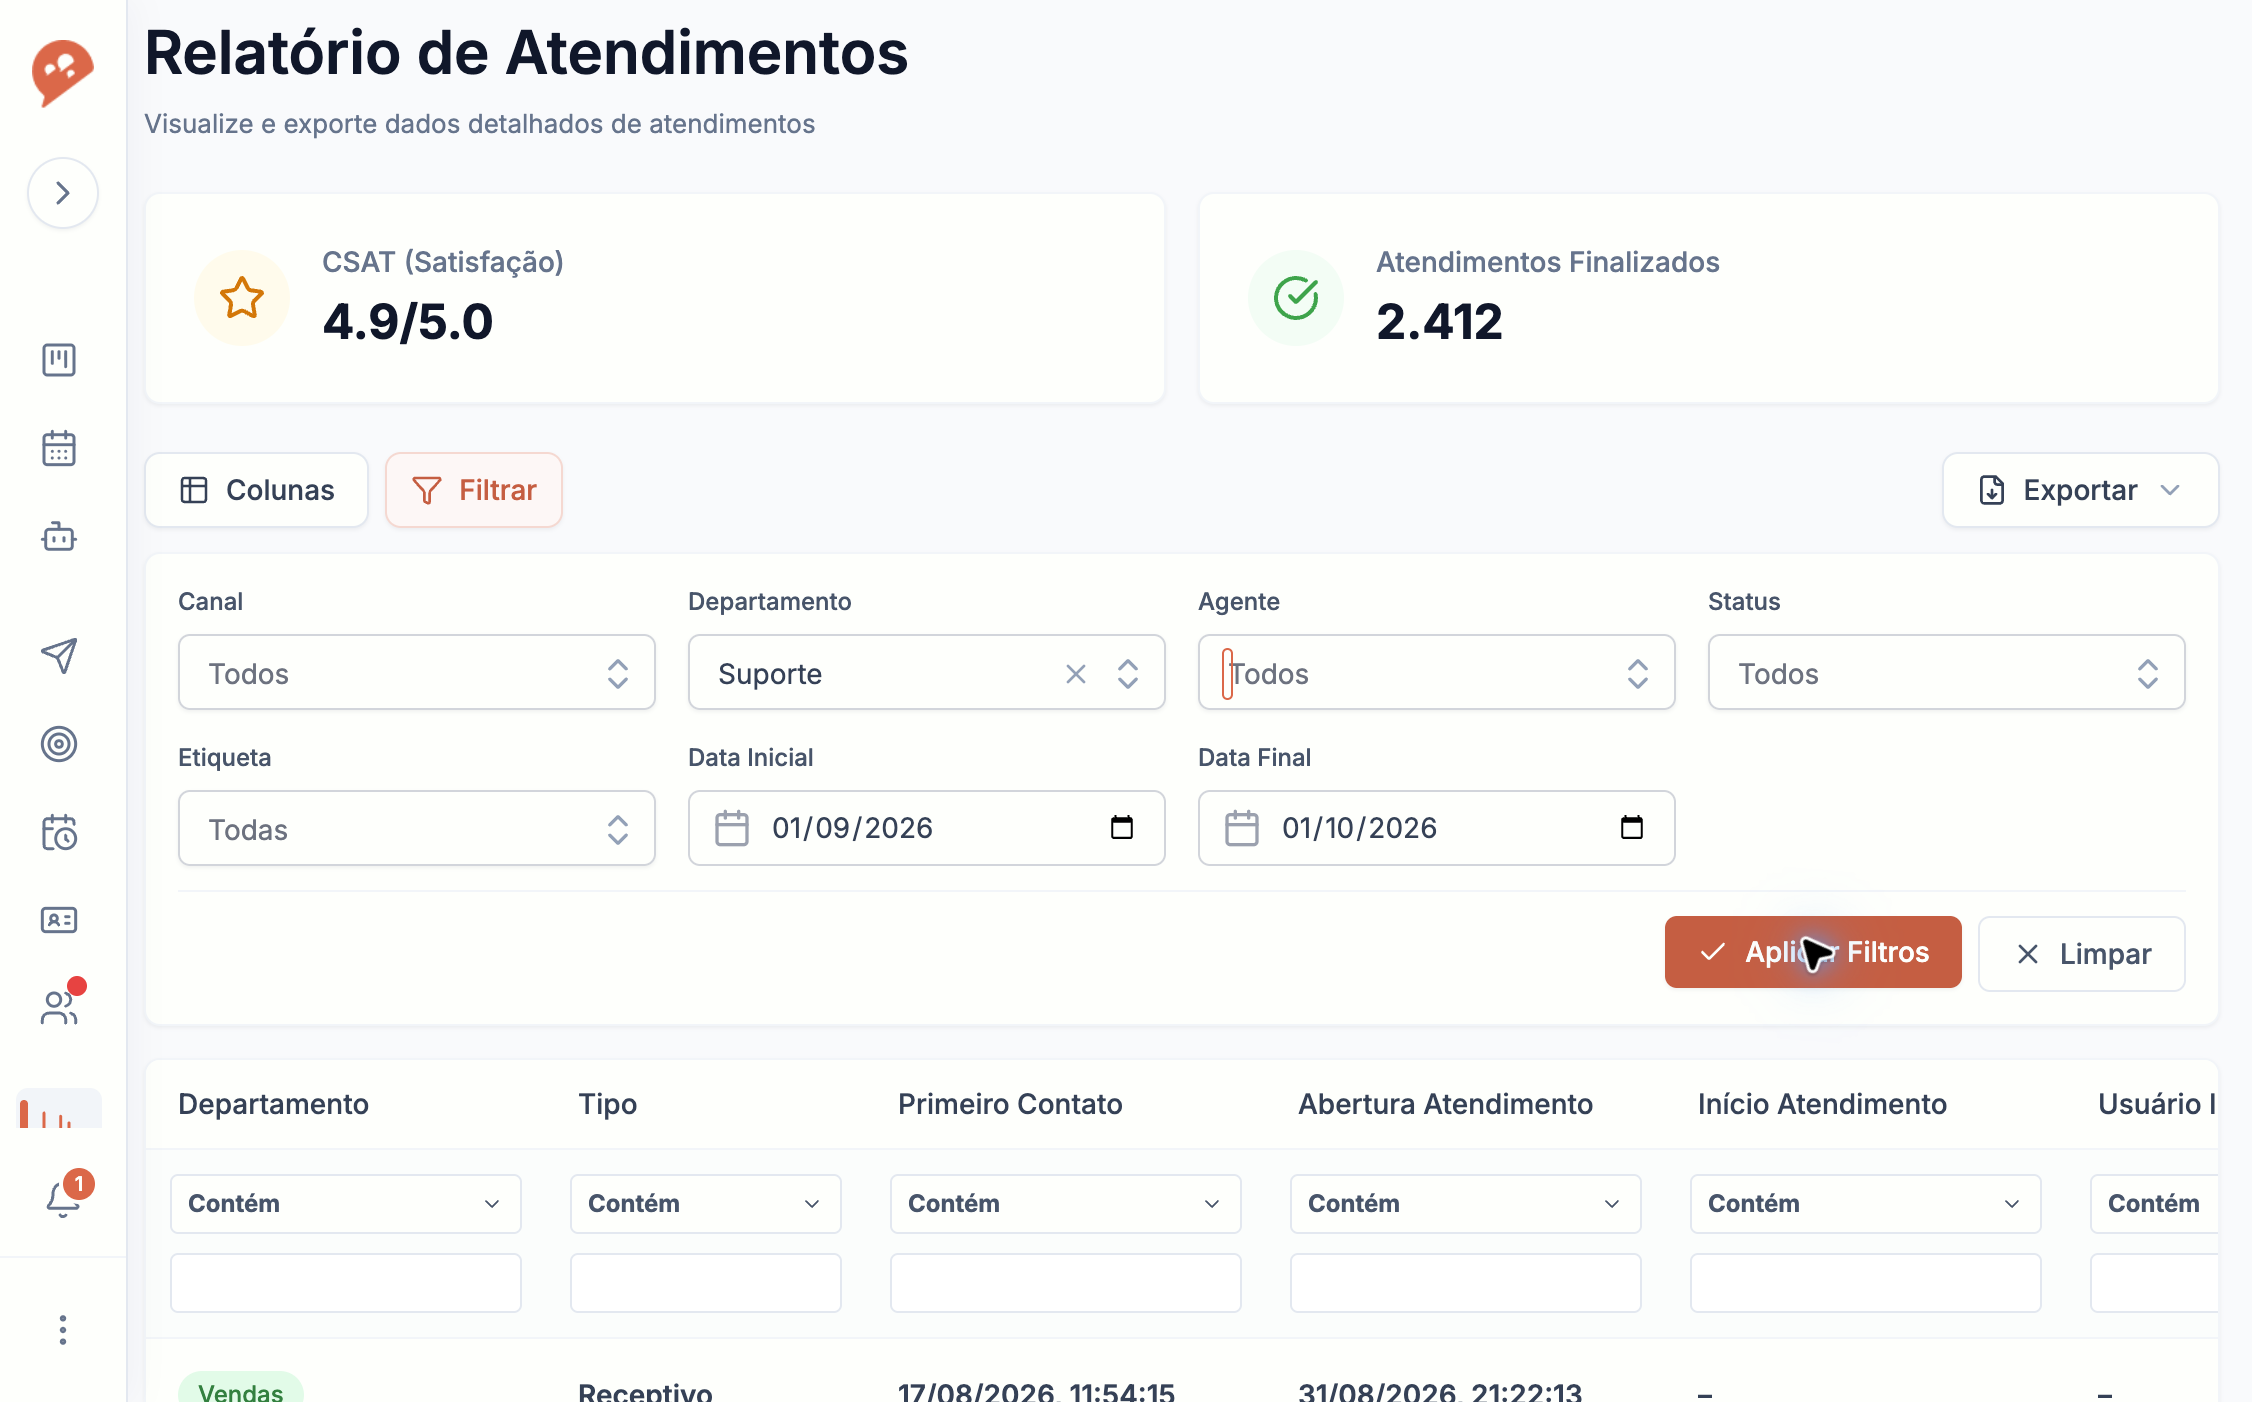Screen dimensions: 2252x1402
Task: Open Contém dropdown under Início Atendimento column
Action: 1866,1204
